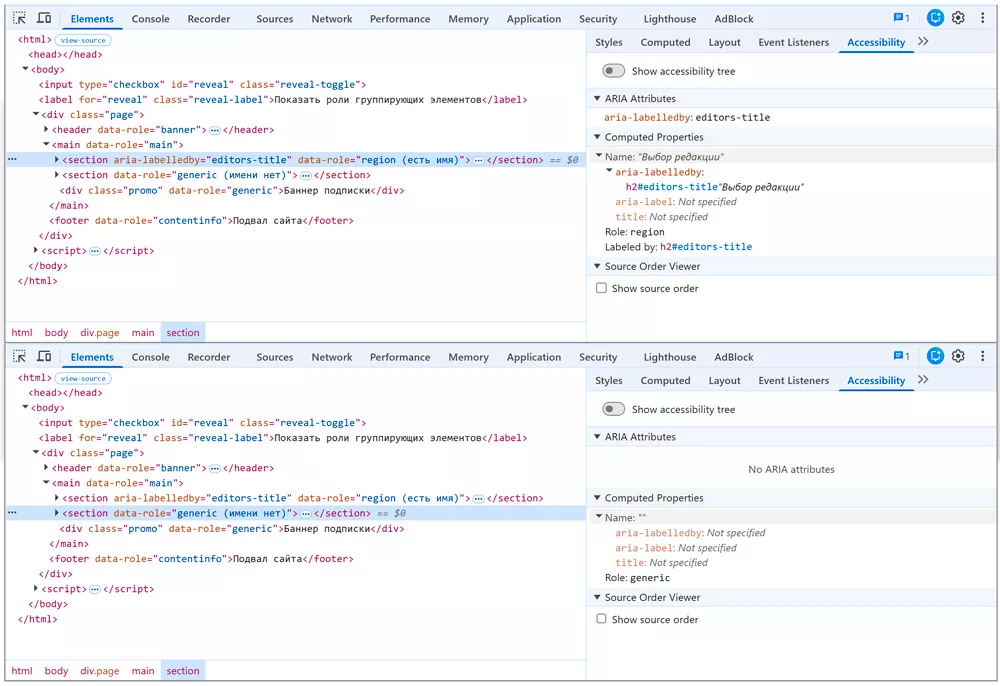Click view-source badge in top panel

83,40
